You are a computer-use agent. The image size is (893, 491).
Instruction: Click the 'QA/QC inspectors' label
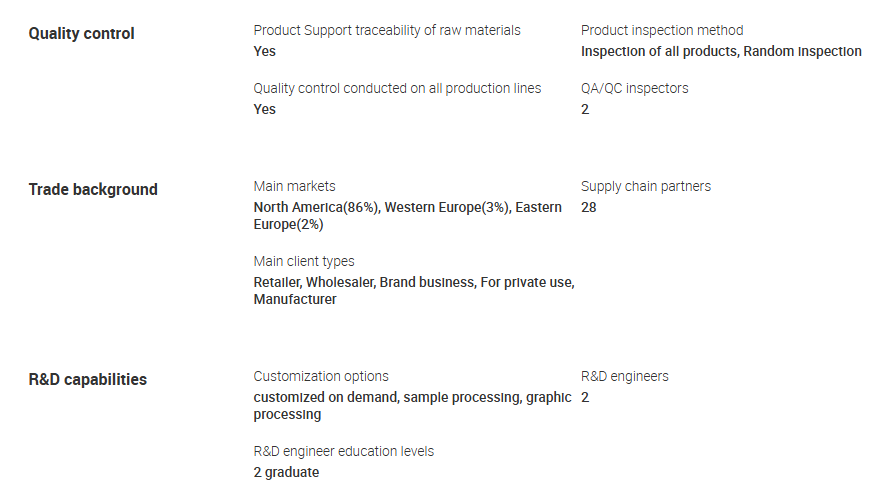634,88
